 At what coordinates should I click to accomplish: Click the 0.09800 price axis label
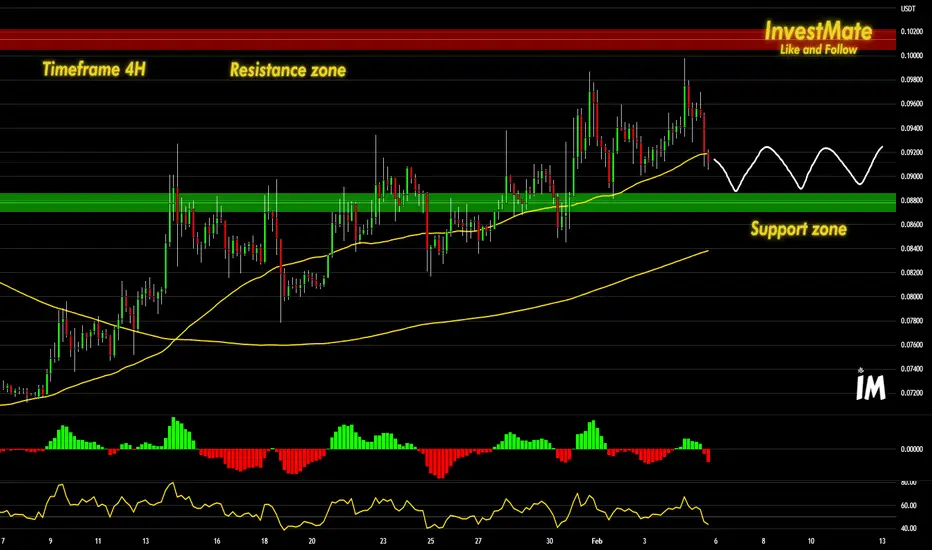point(911,80)
